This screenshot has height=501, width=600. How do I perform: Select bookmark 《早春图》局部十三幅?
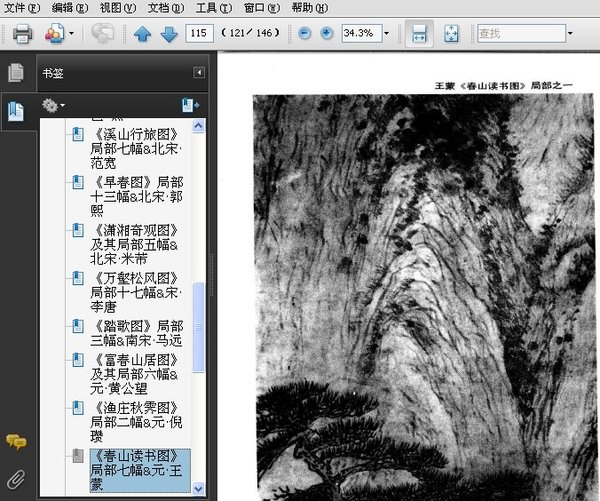click(137, 196)
